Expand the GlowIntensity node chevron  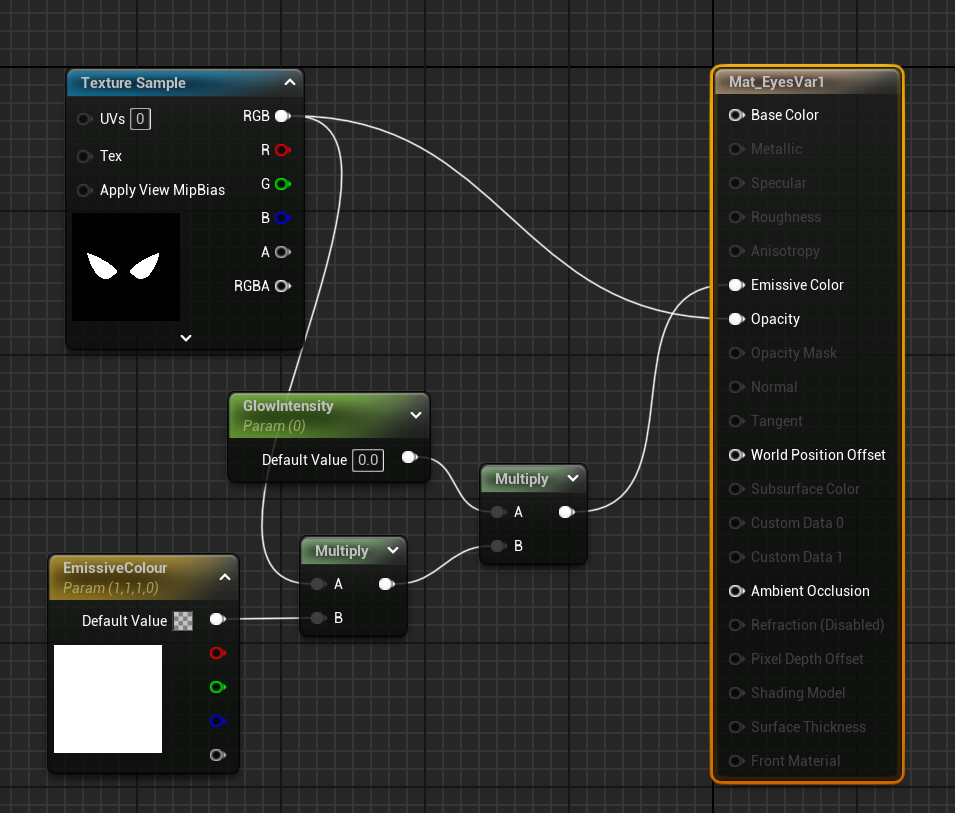(416, 415)
